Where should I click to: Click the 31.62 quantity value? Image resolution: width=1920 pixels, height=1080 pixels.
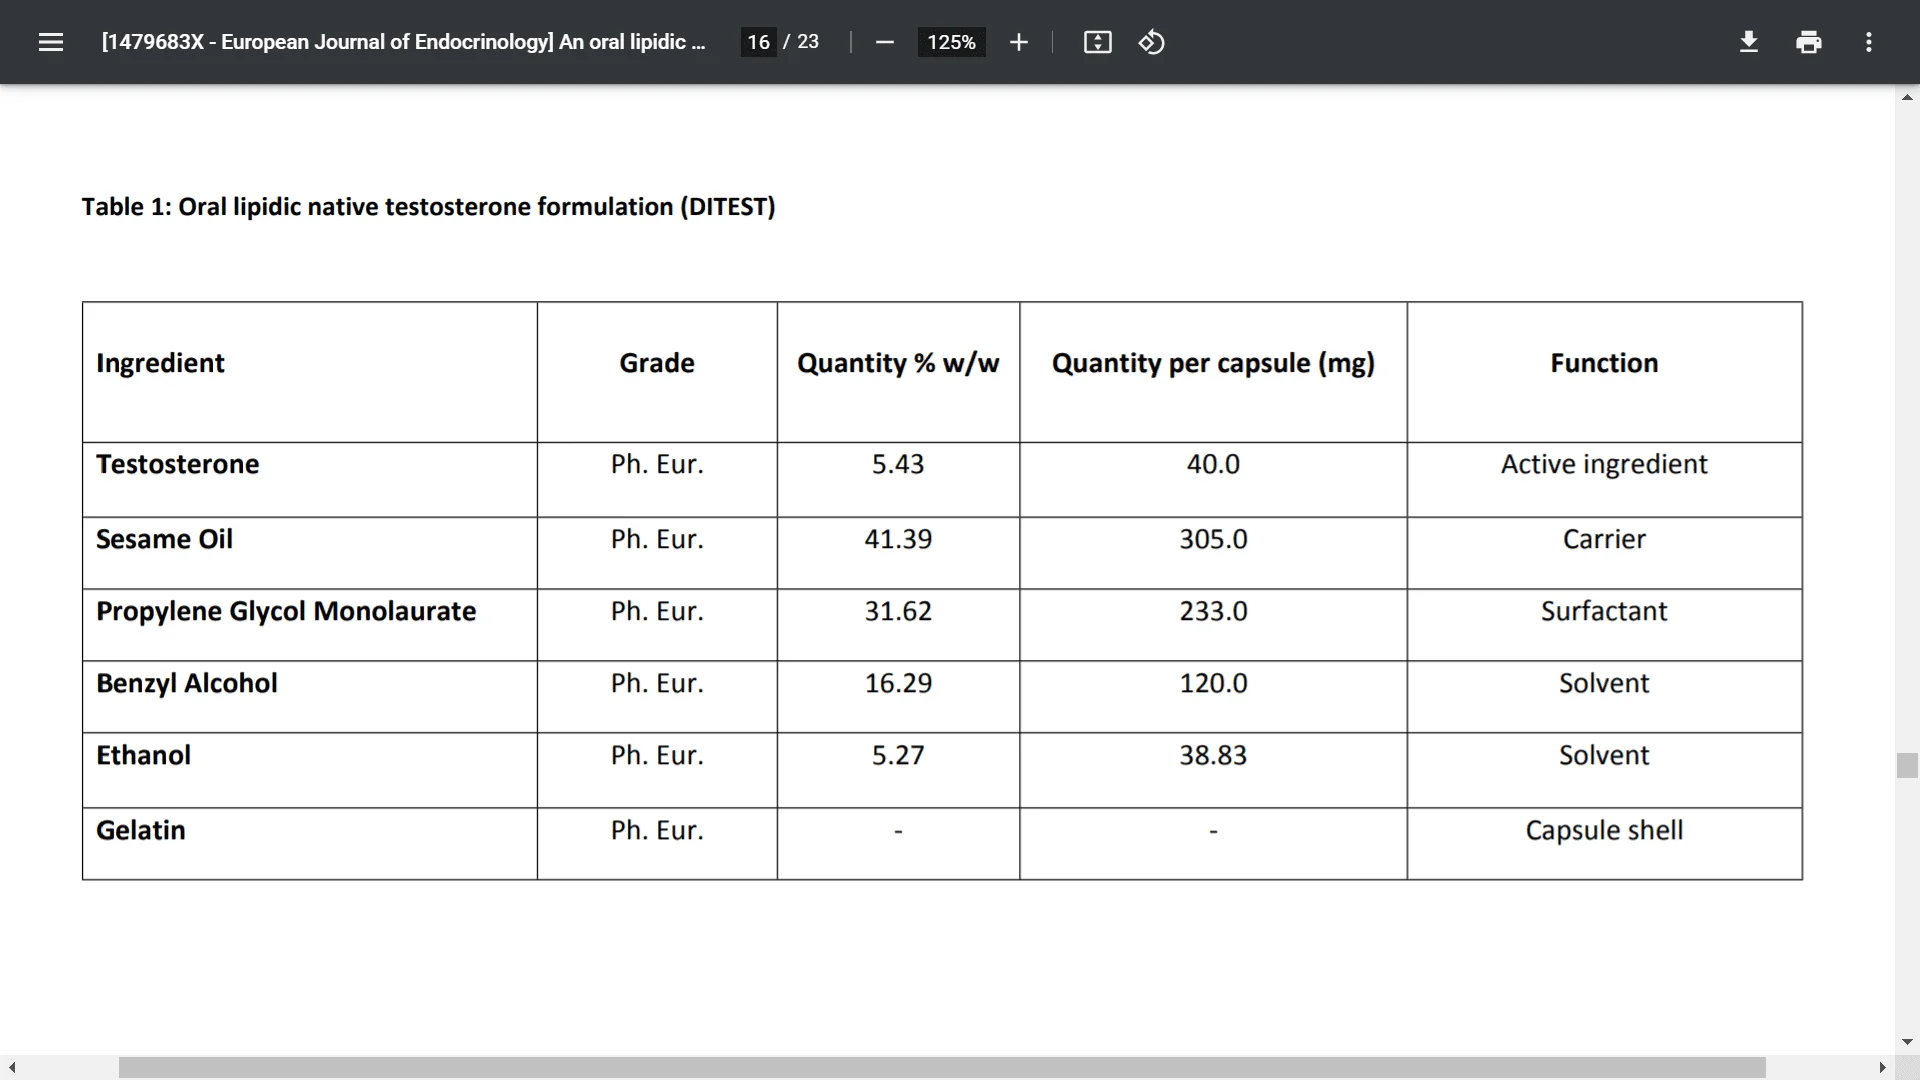tap(898, 611)
